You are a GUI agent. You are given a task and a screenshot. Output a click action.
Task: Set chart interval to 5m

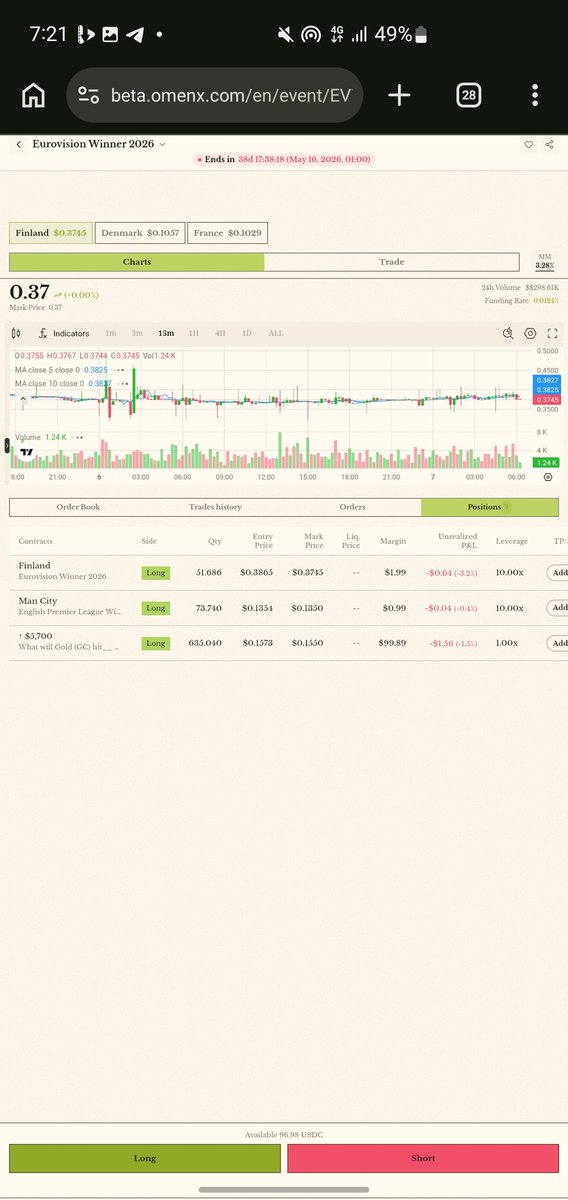click(x=137, y=333)
